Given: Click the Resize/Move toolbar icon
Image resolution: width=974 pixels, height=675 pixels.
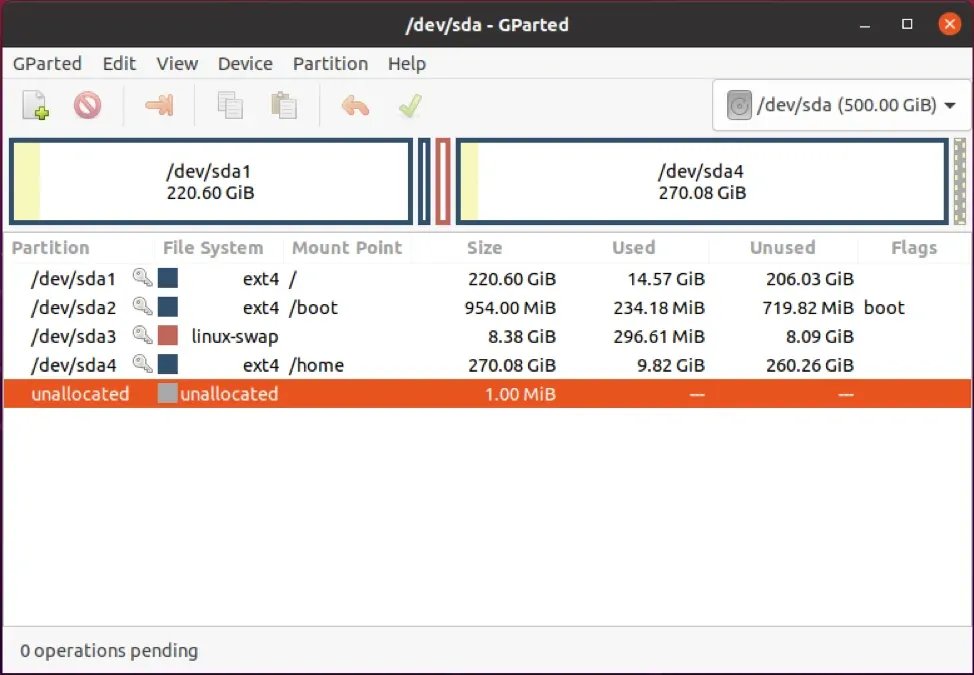Looking at the screenshot, I should click(159, 105).
